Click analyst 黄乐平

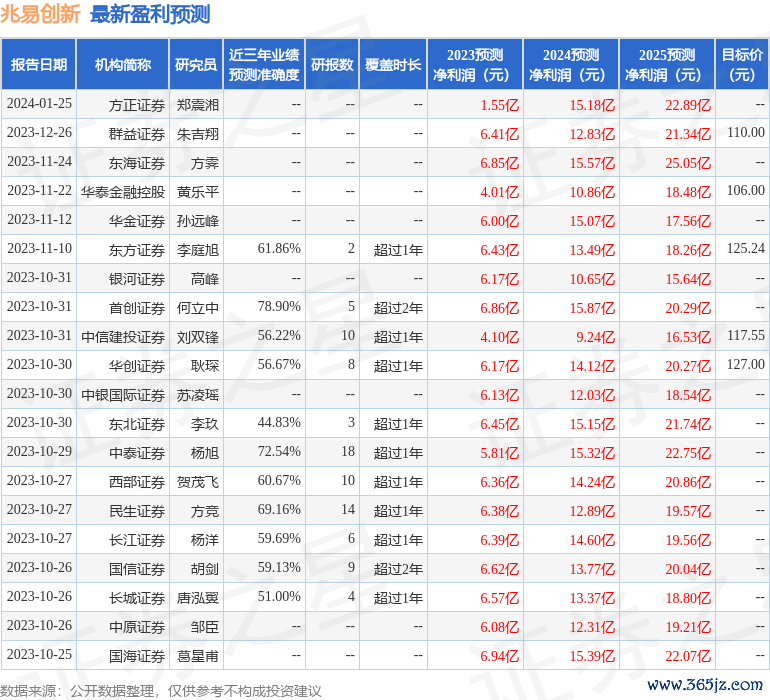pos(197,192)
